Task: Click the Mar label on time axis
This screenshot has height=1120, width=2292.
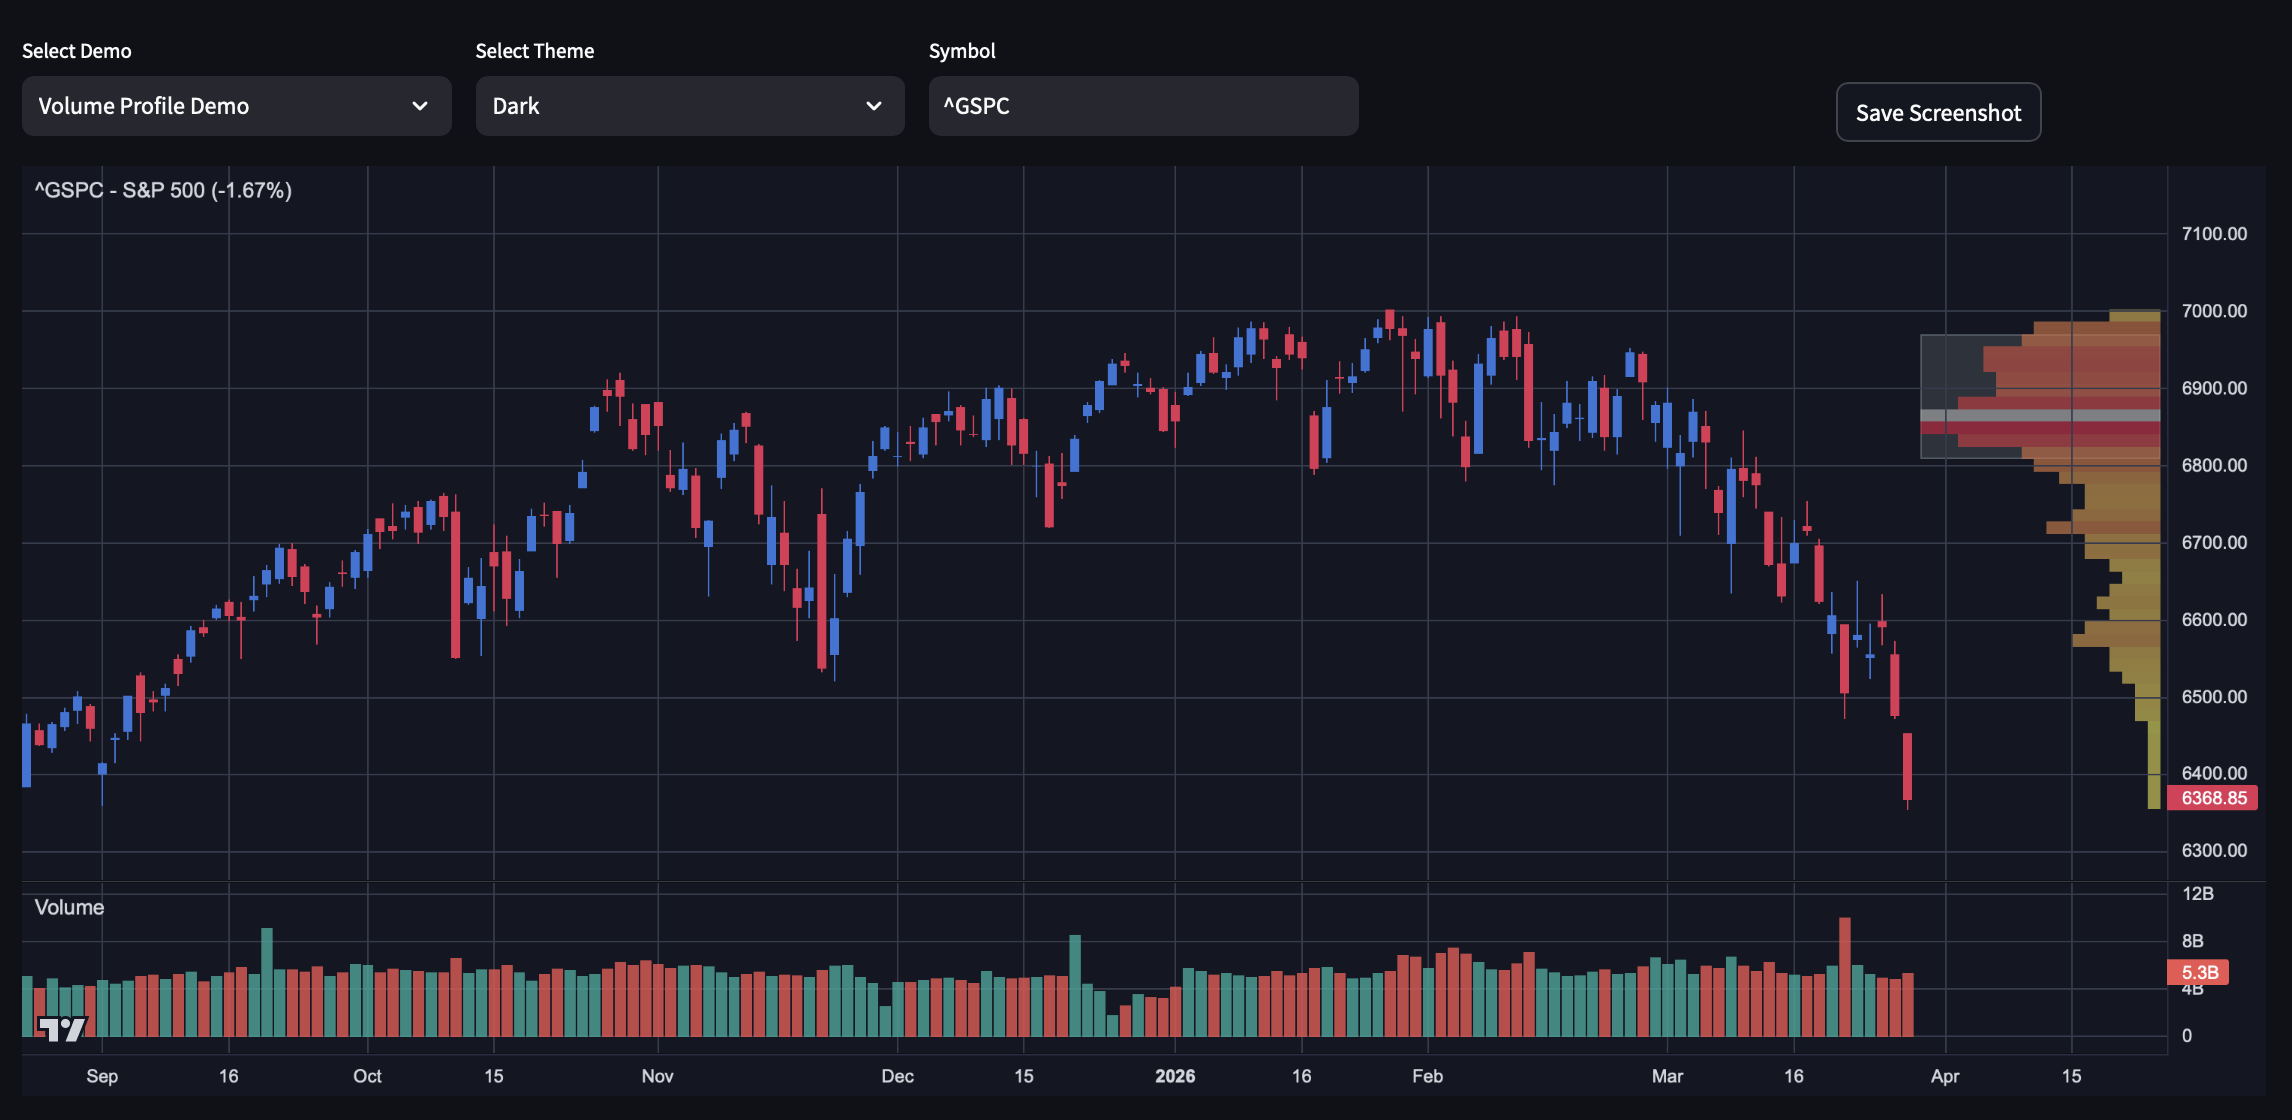Action: click(1667, 1076)
